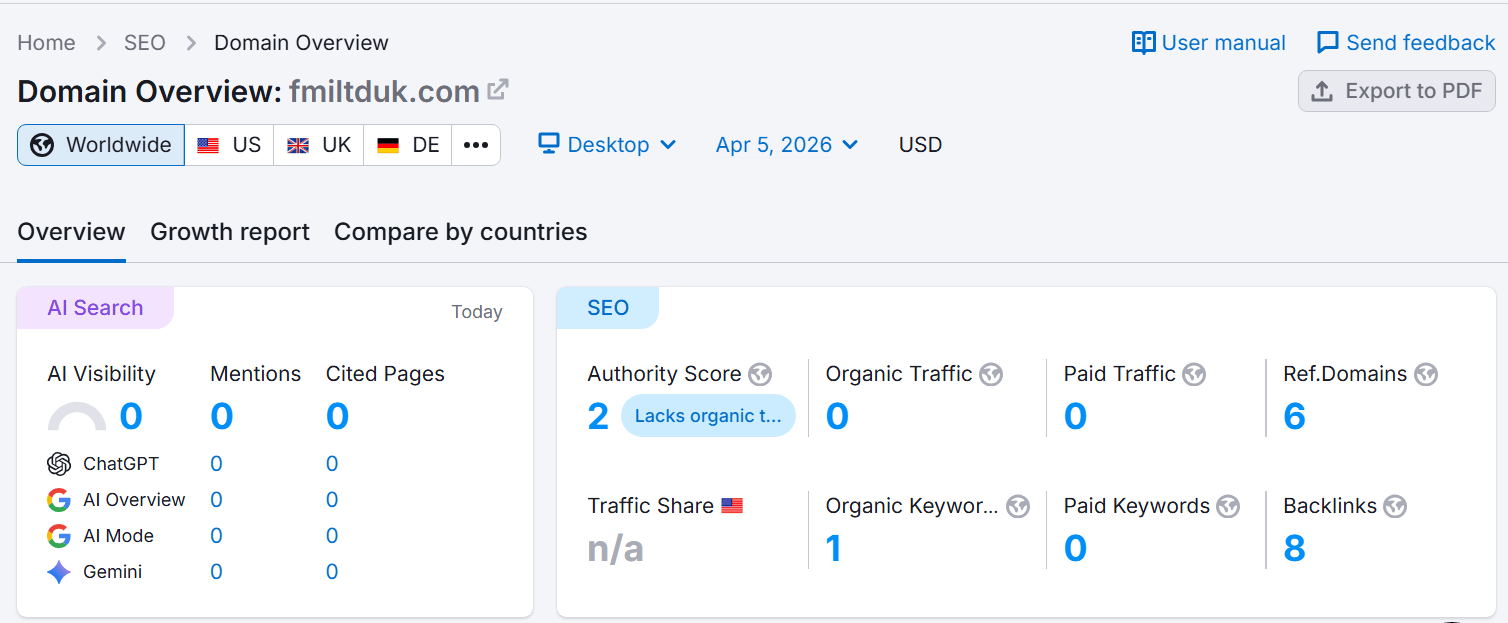Viewport: 1508px width, 623px height.
Task: Click AI Overview mentions value 0
Action: coord(216,500)
